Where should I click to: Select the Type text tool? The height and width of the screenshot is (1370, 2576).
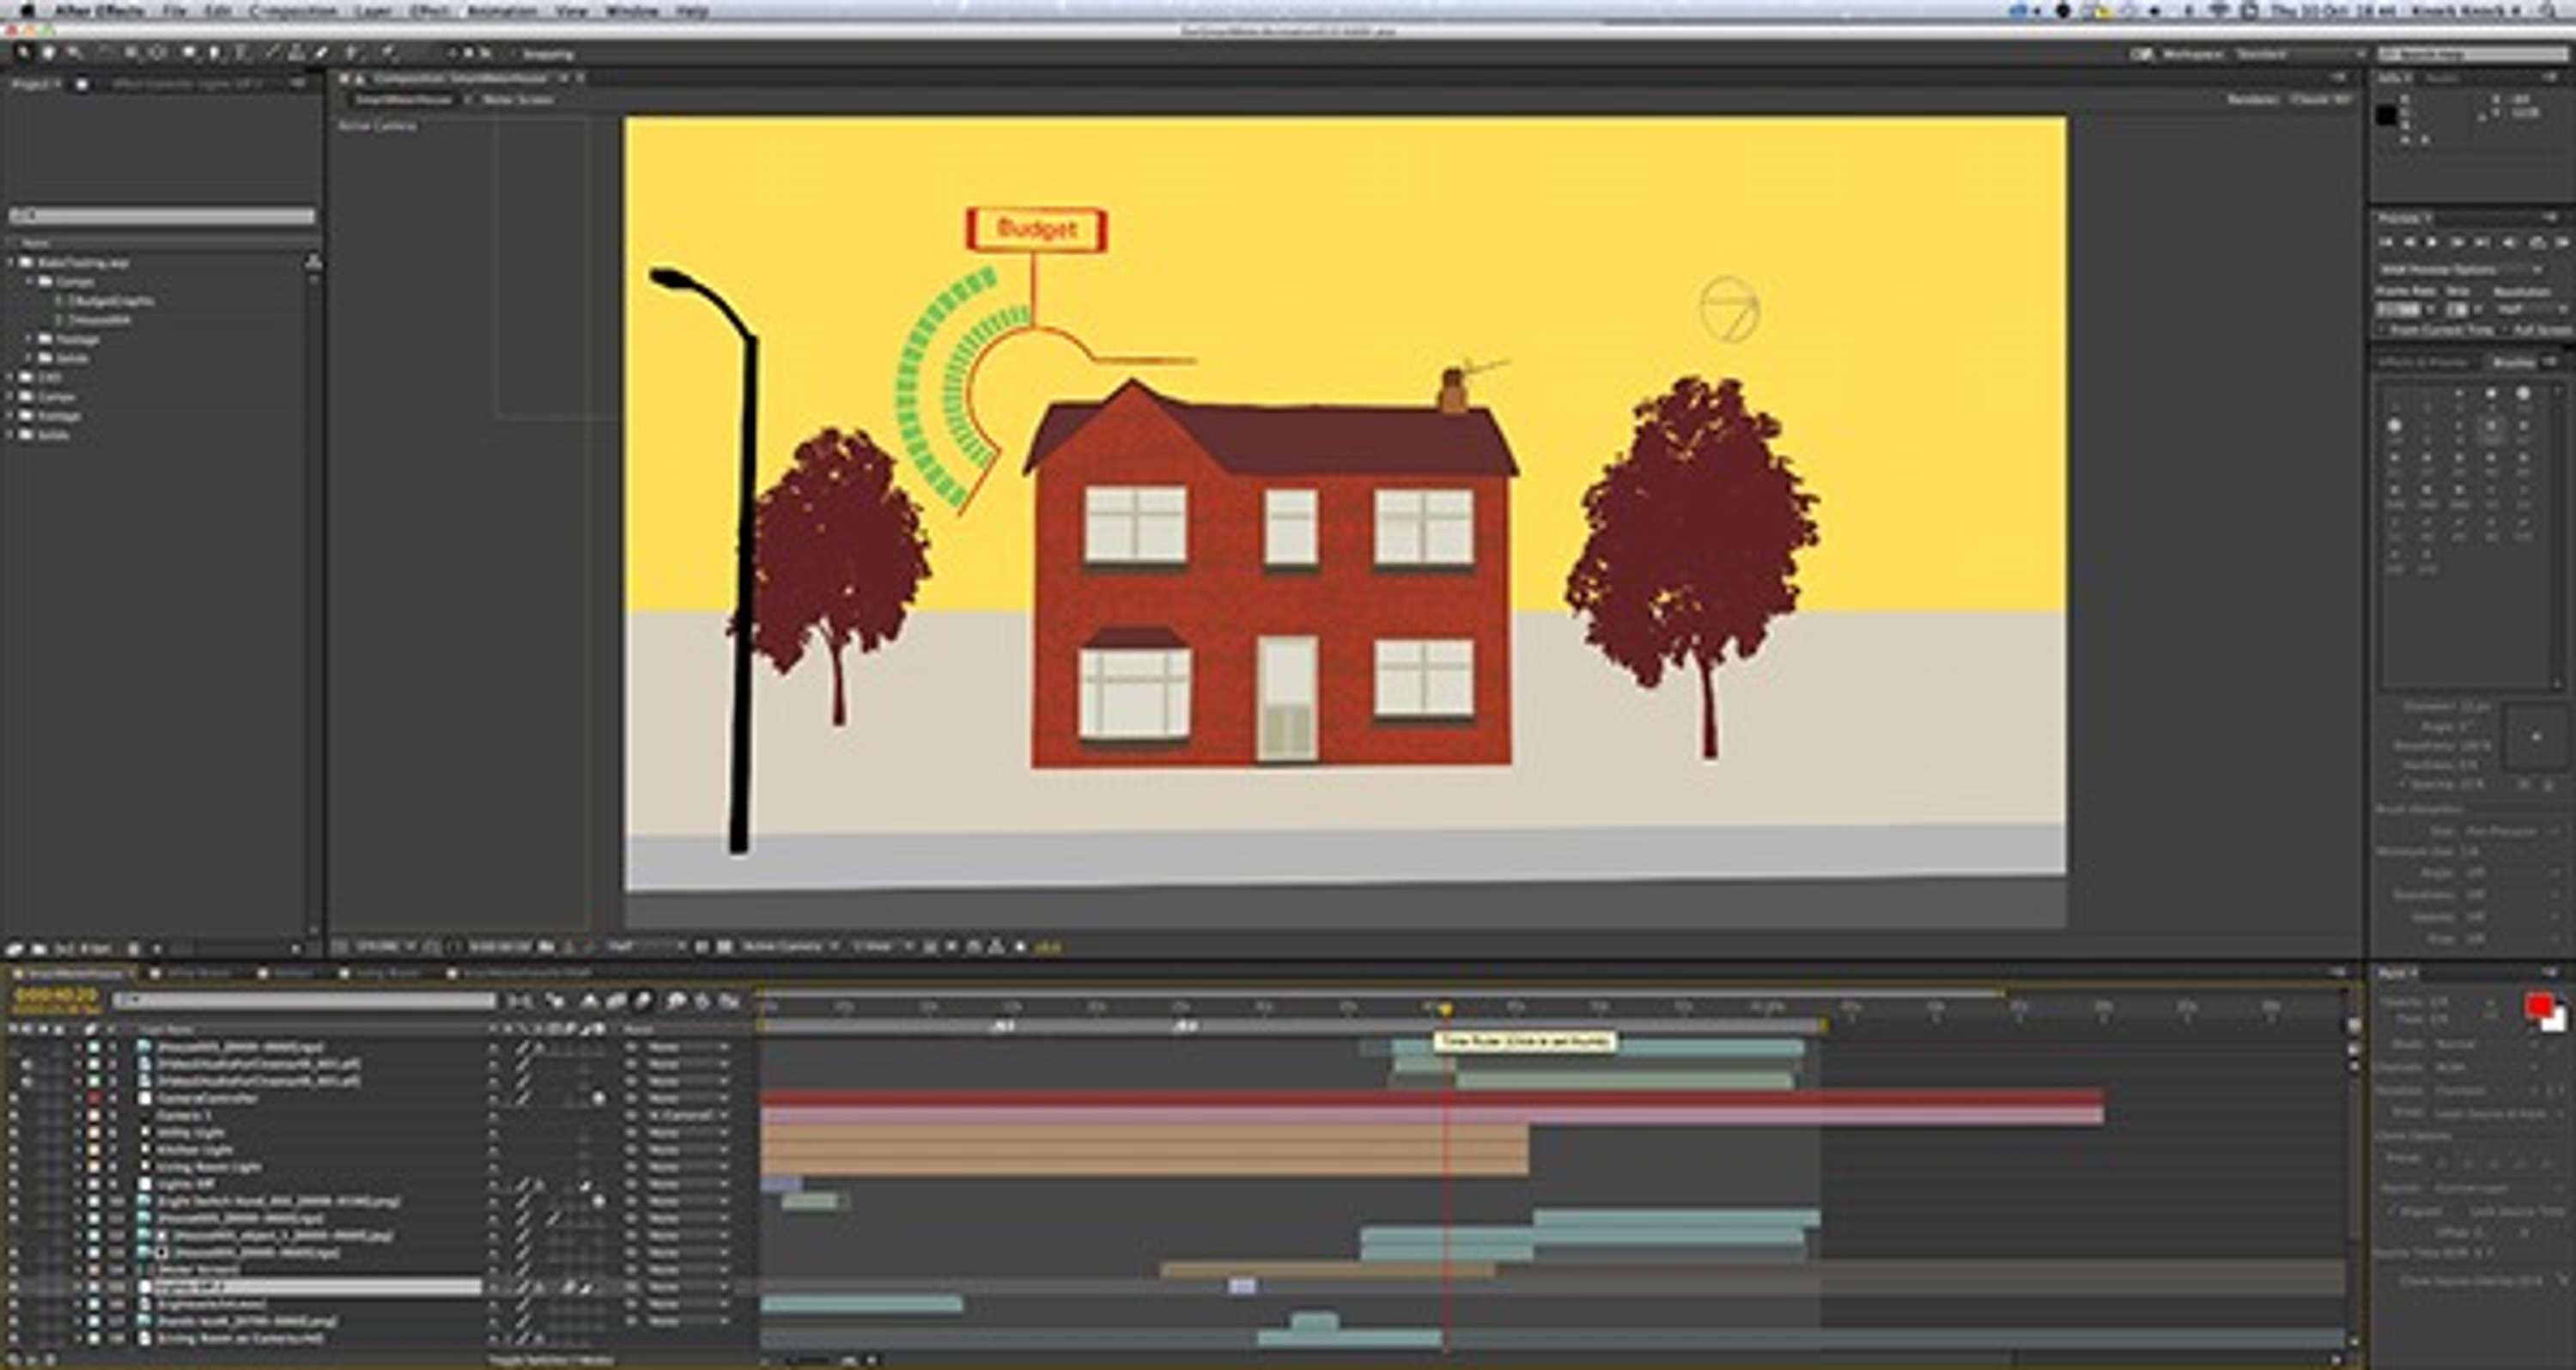(242, 53)
